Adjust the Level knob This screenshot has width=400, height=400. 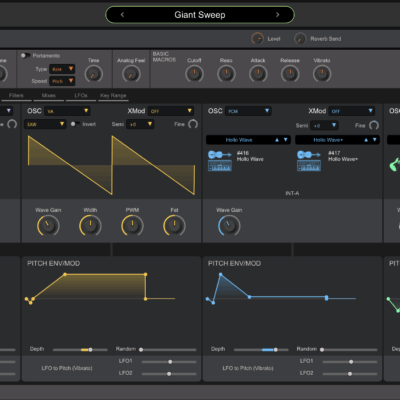click(x=257, y=39)
